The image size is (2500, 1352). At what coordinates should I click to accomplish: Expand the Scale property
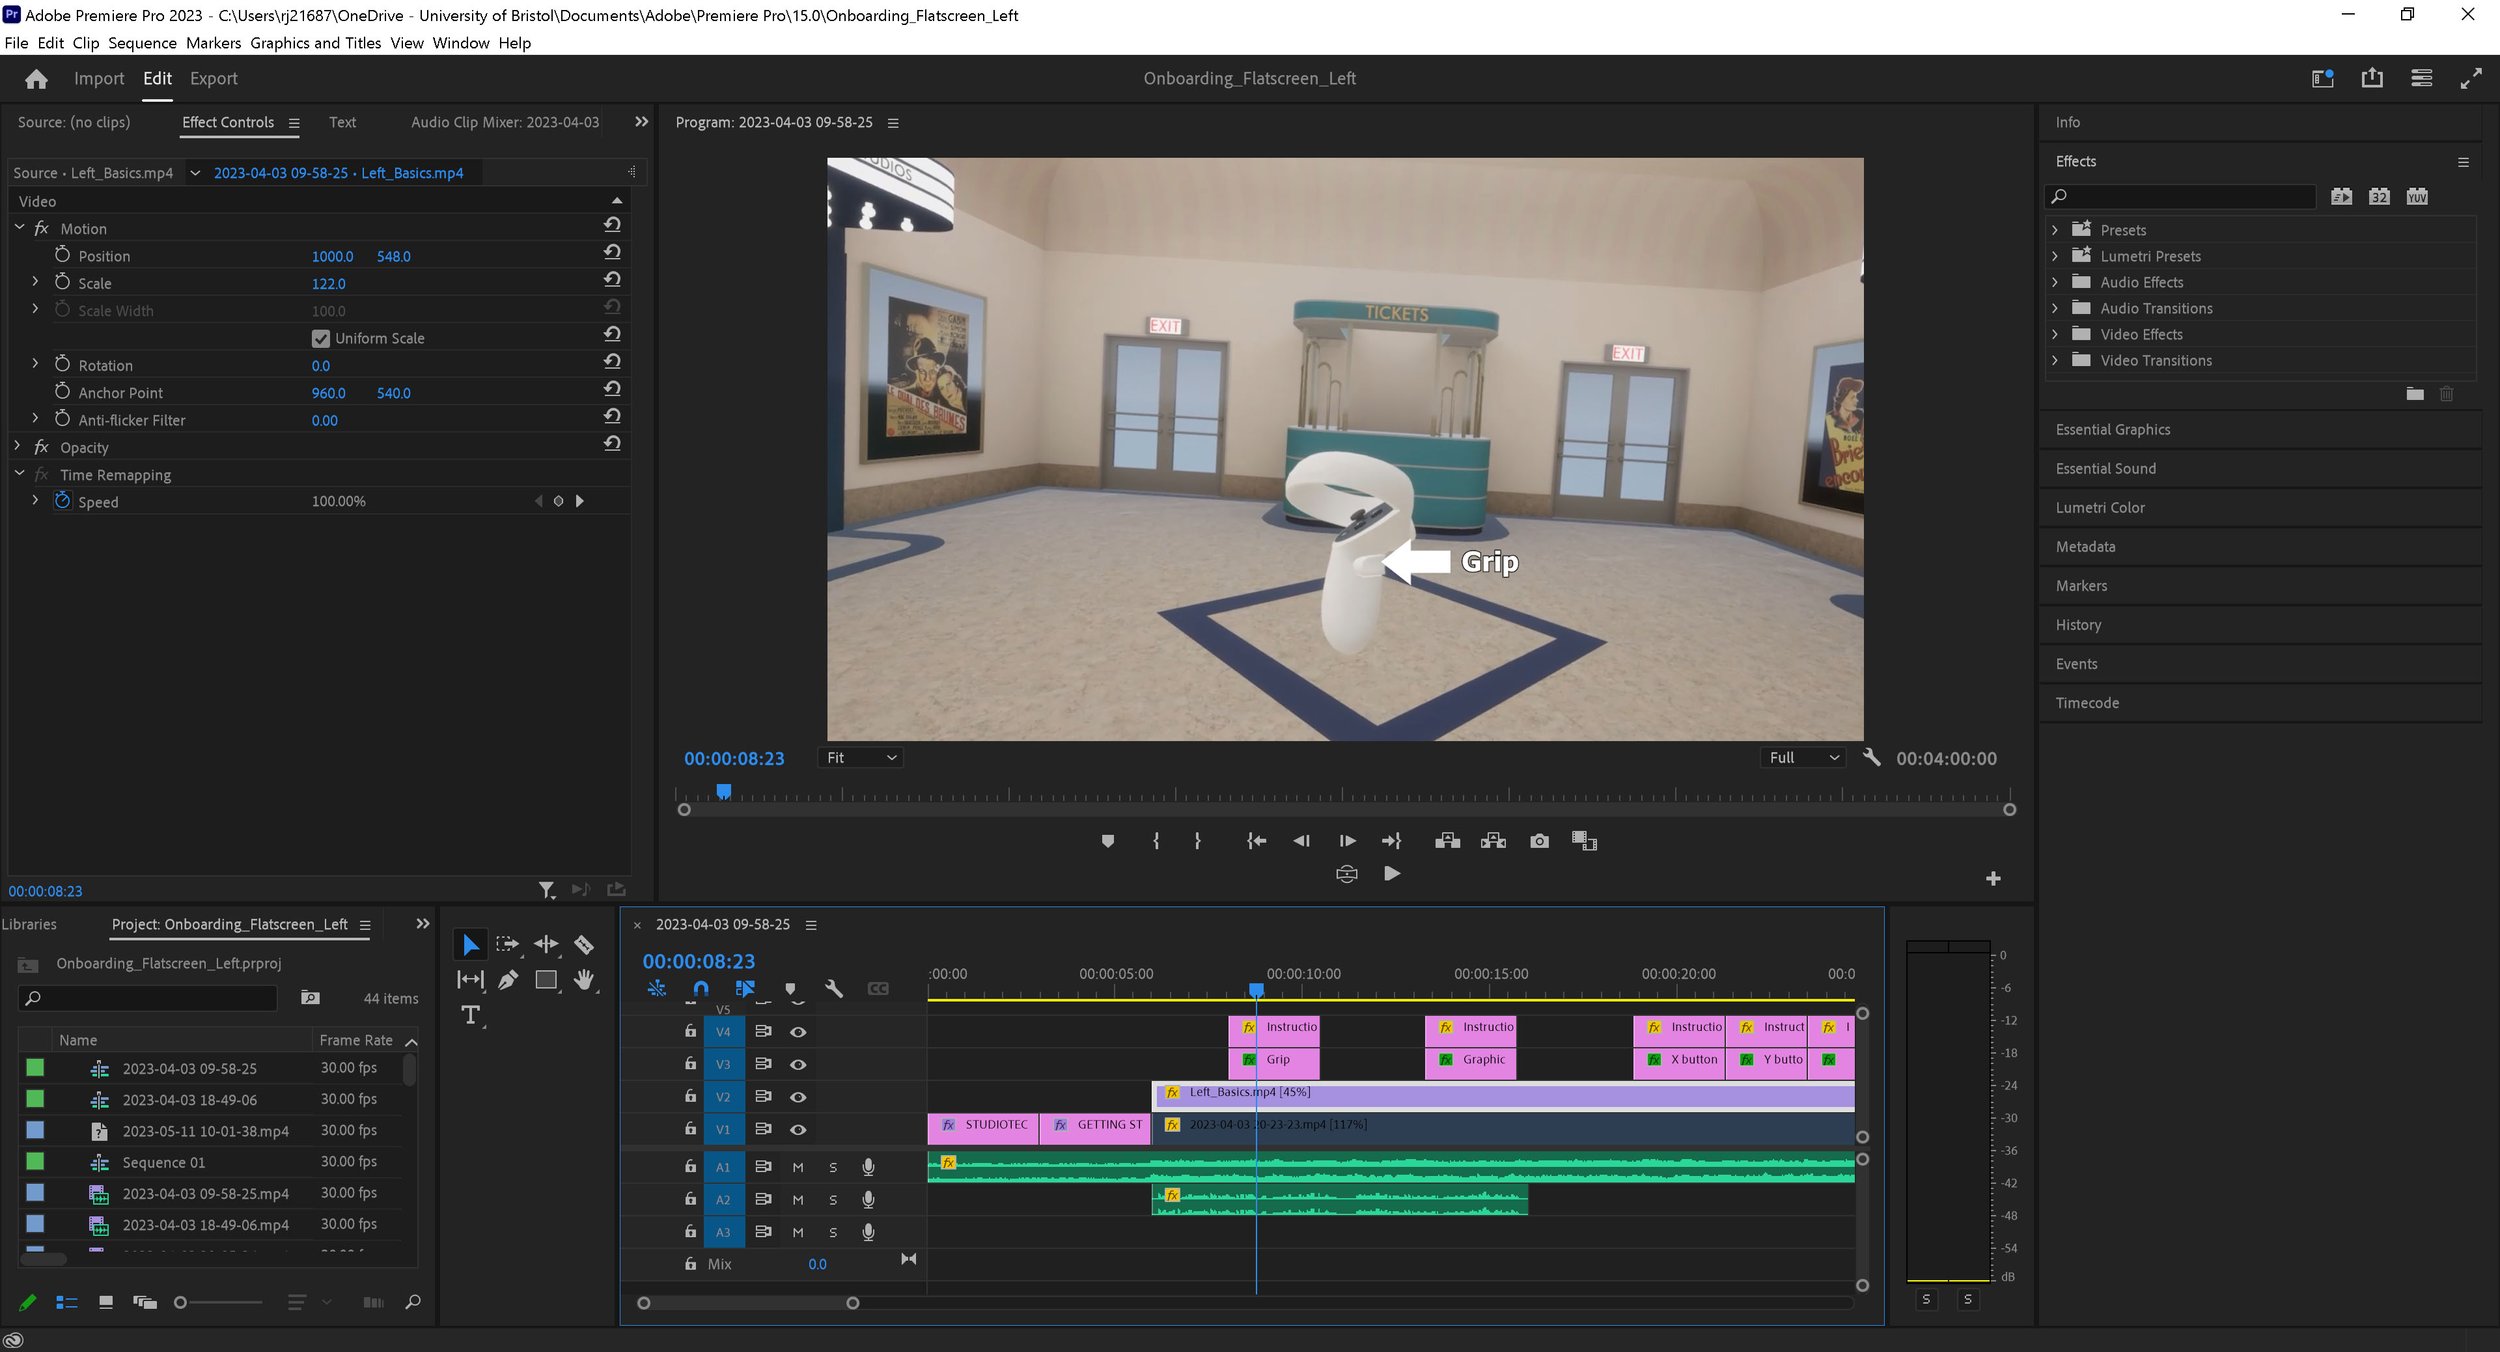click(x=35, y=282)
